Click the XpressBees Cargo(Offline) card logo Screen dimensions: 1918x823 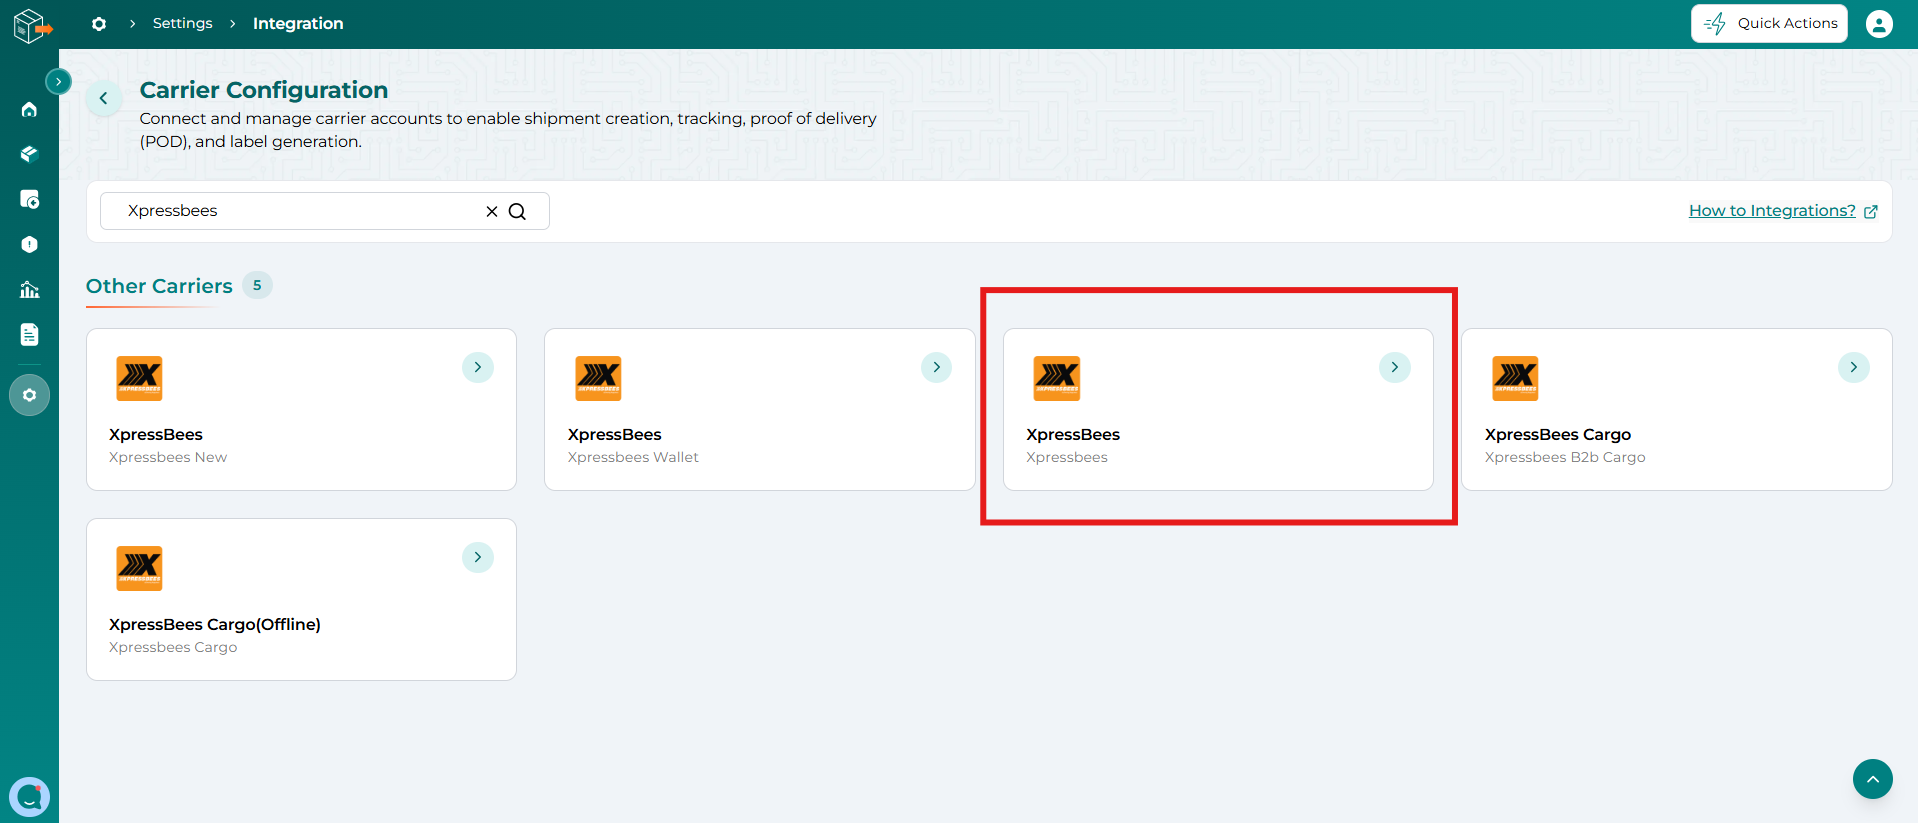tap(139, 568)
